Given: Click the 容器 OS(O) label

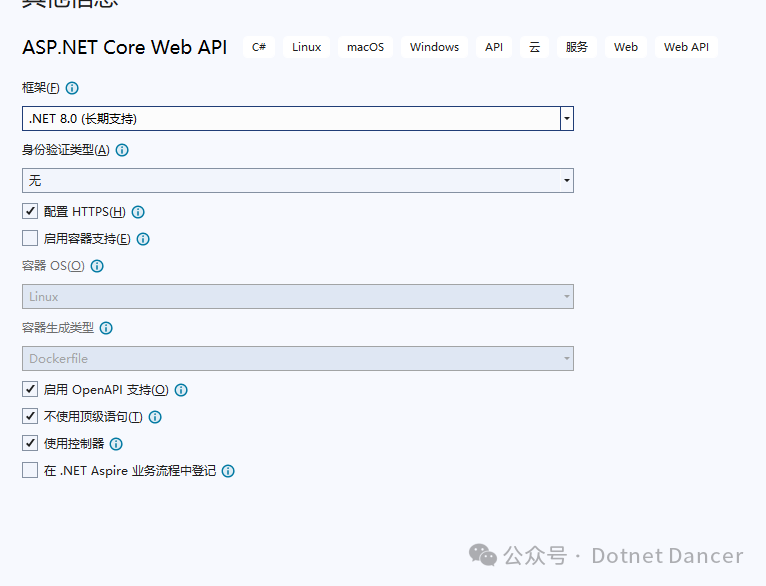Looking at the screenshot, I should click(53, 266).
